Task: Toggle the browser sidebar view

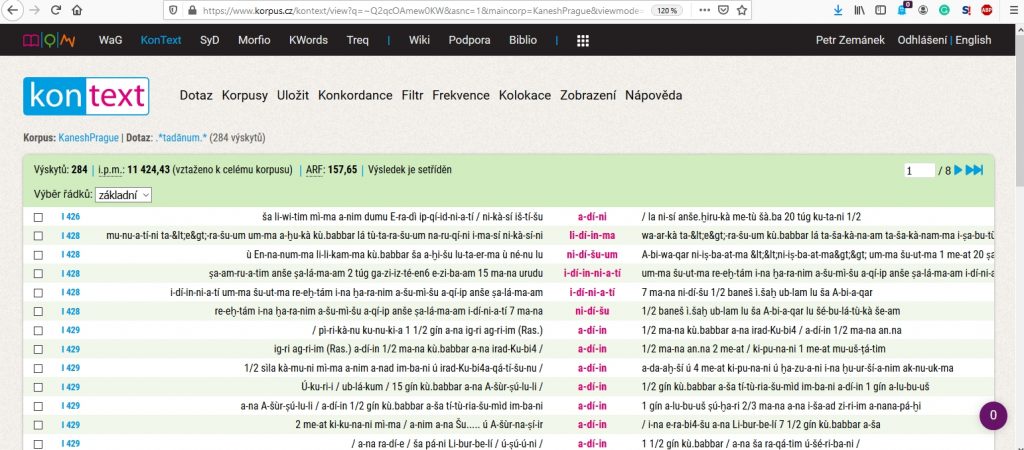Action: pos(880,10)
